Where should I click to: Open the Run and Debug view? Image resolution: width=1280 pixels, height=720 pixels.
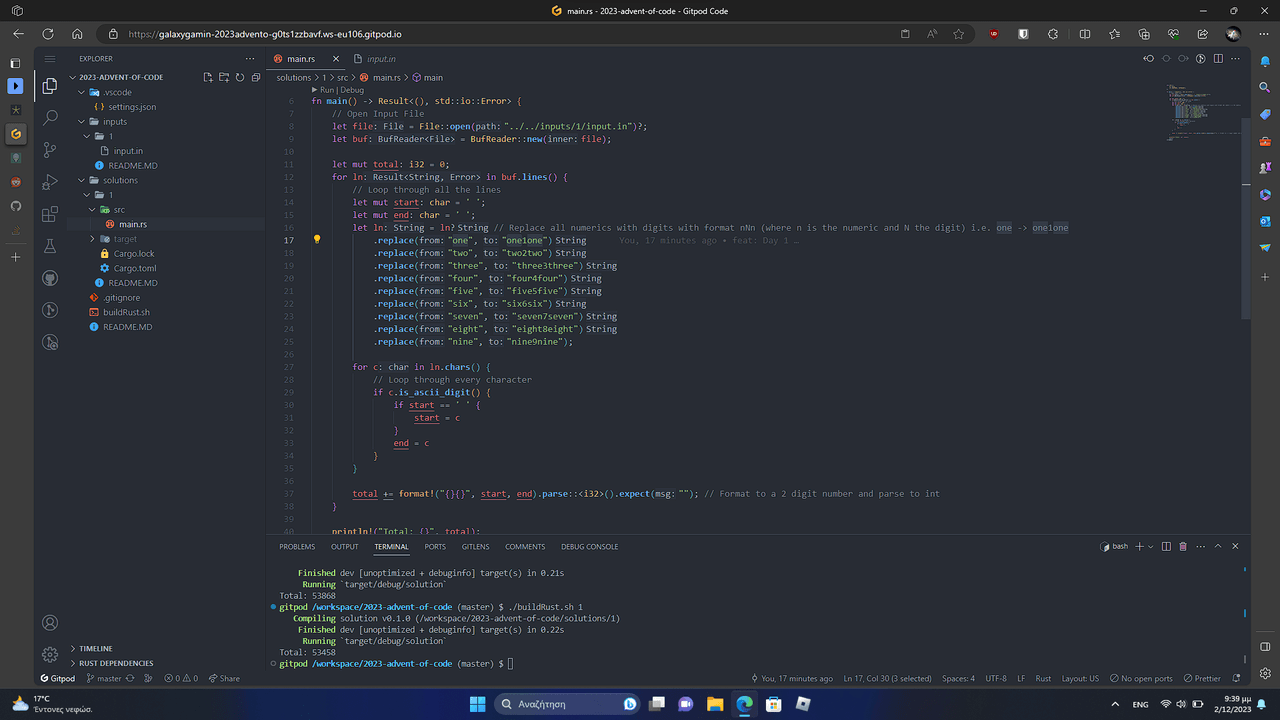tap(50, 182)
